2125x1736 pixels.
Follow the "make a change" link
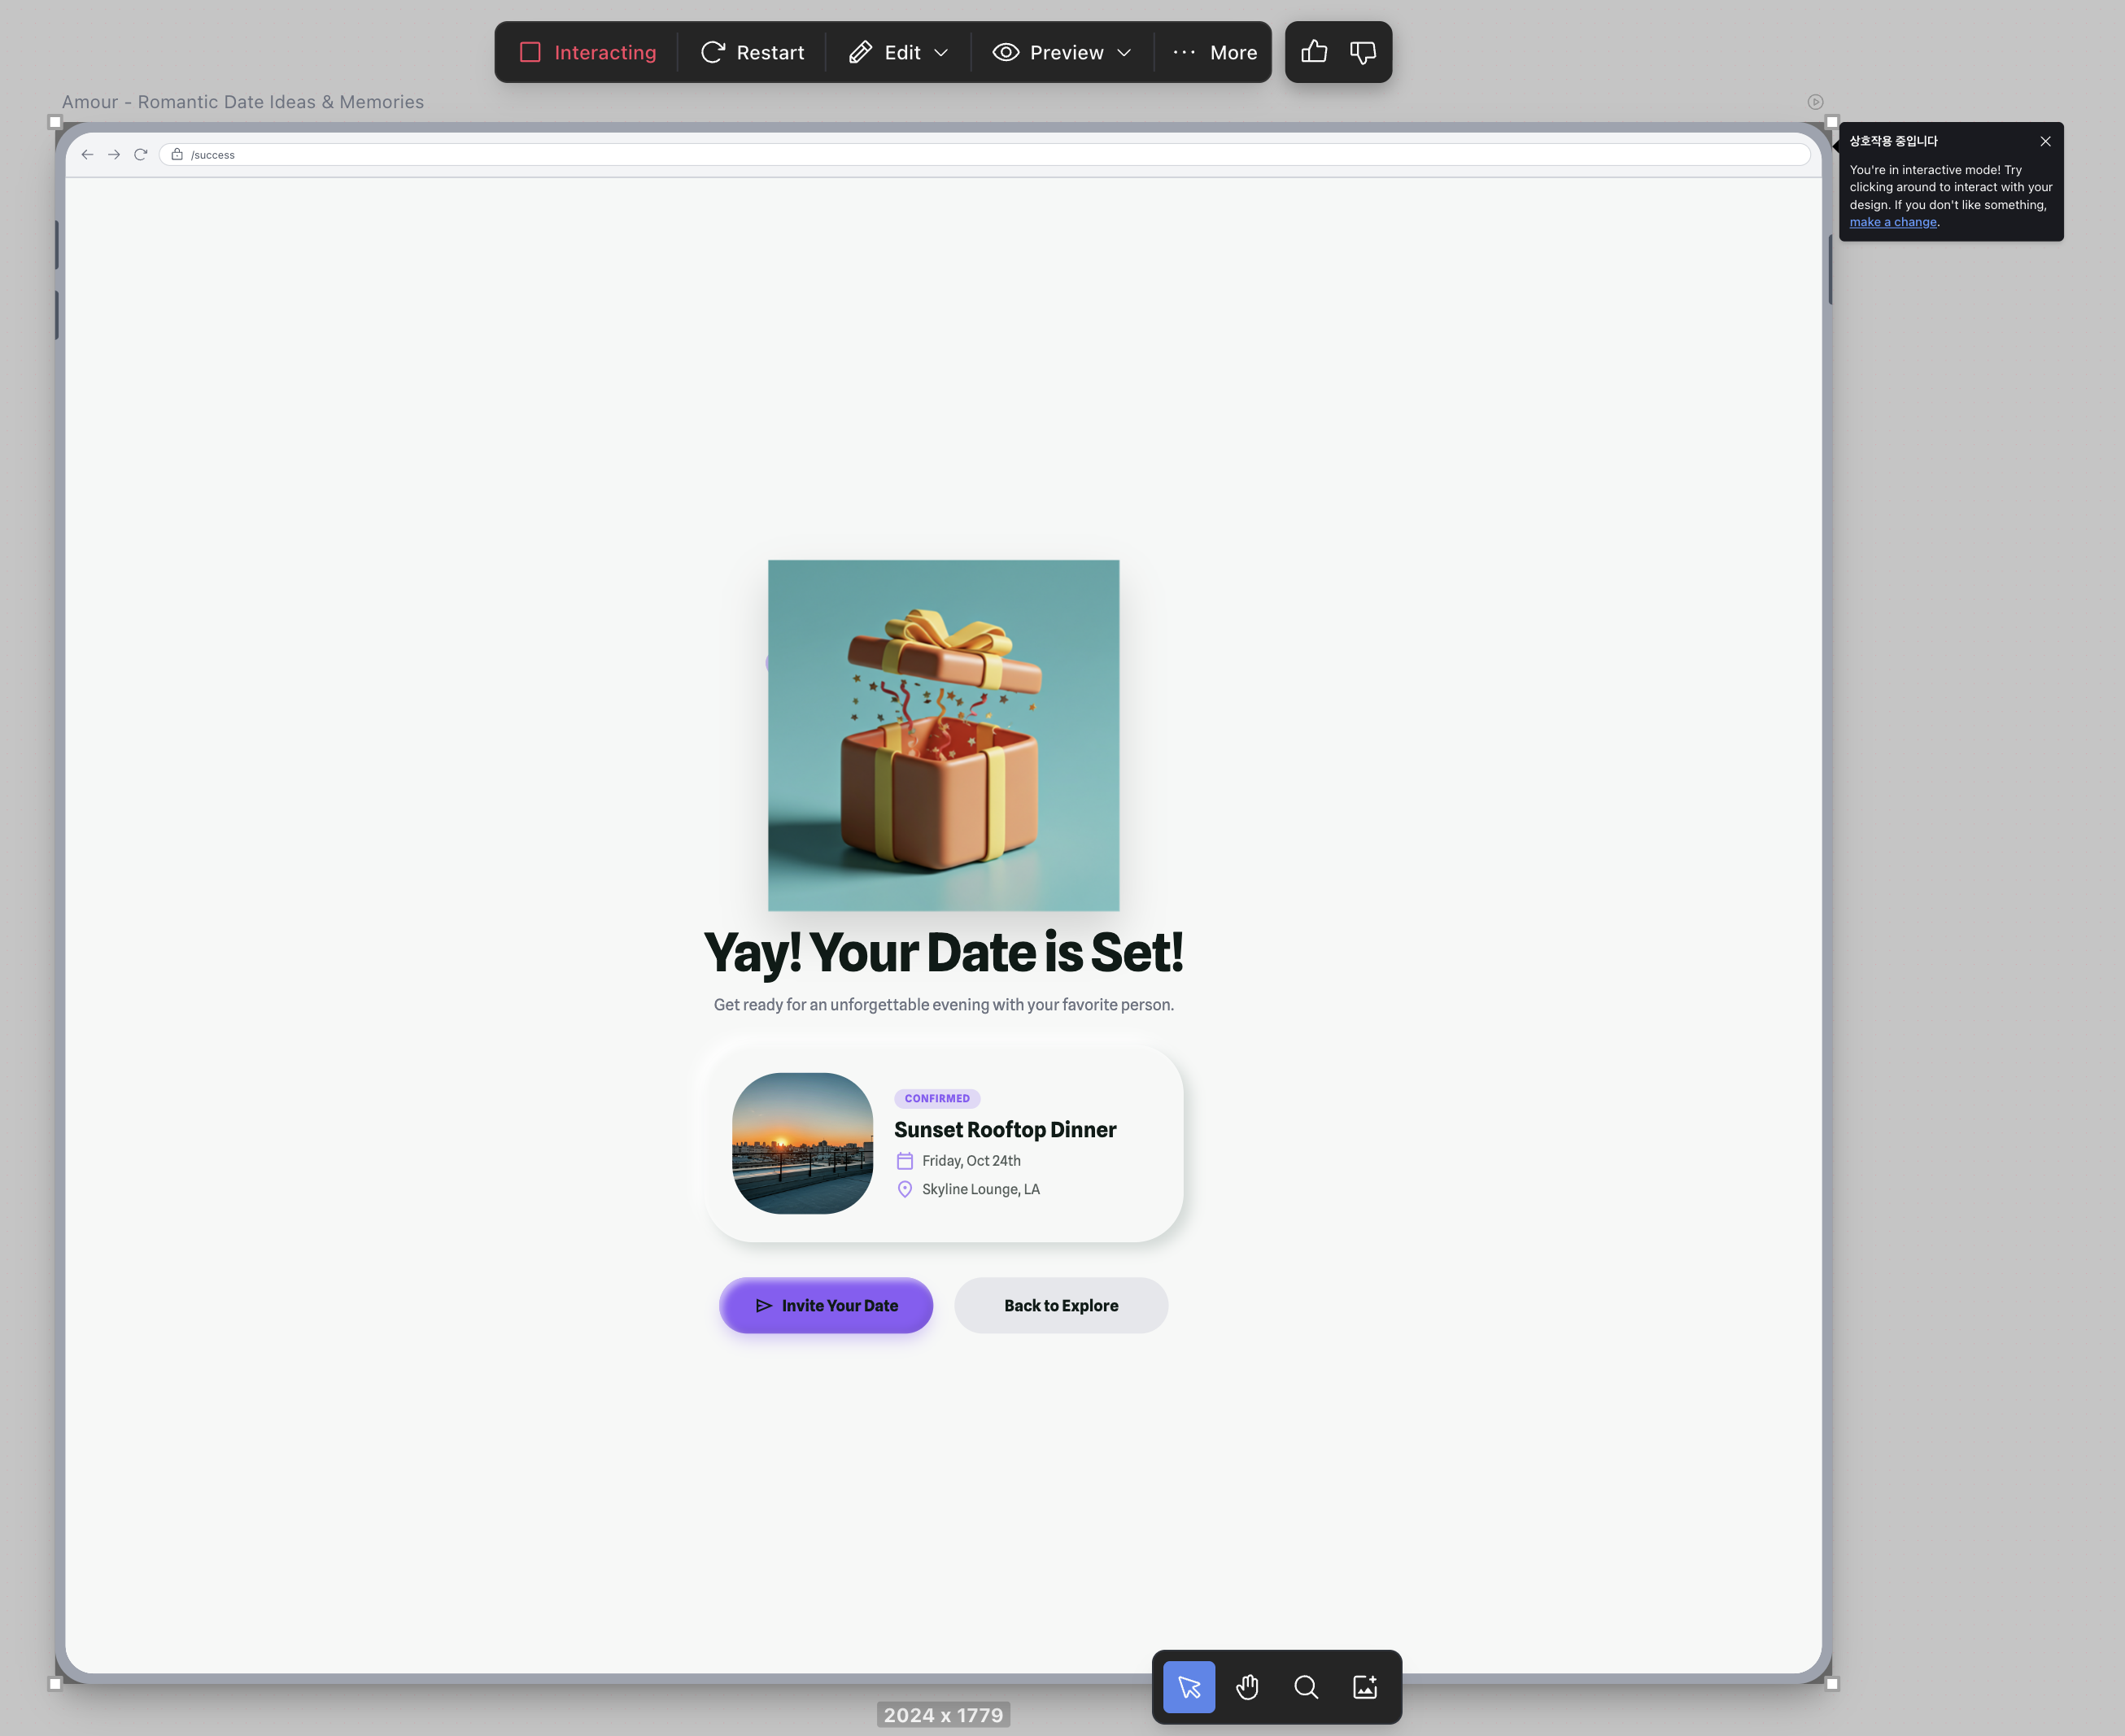click(1892, 222)
